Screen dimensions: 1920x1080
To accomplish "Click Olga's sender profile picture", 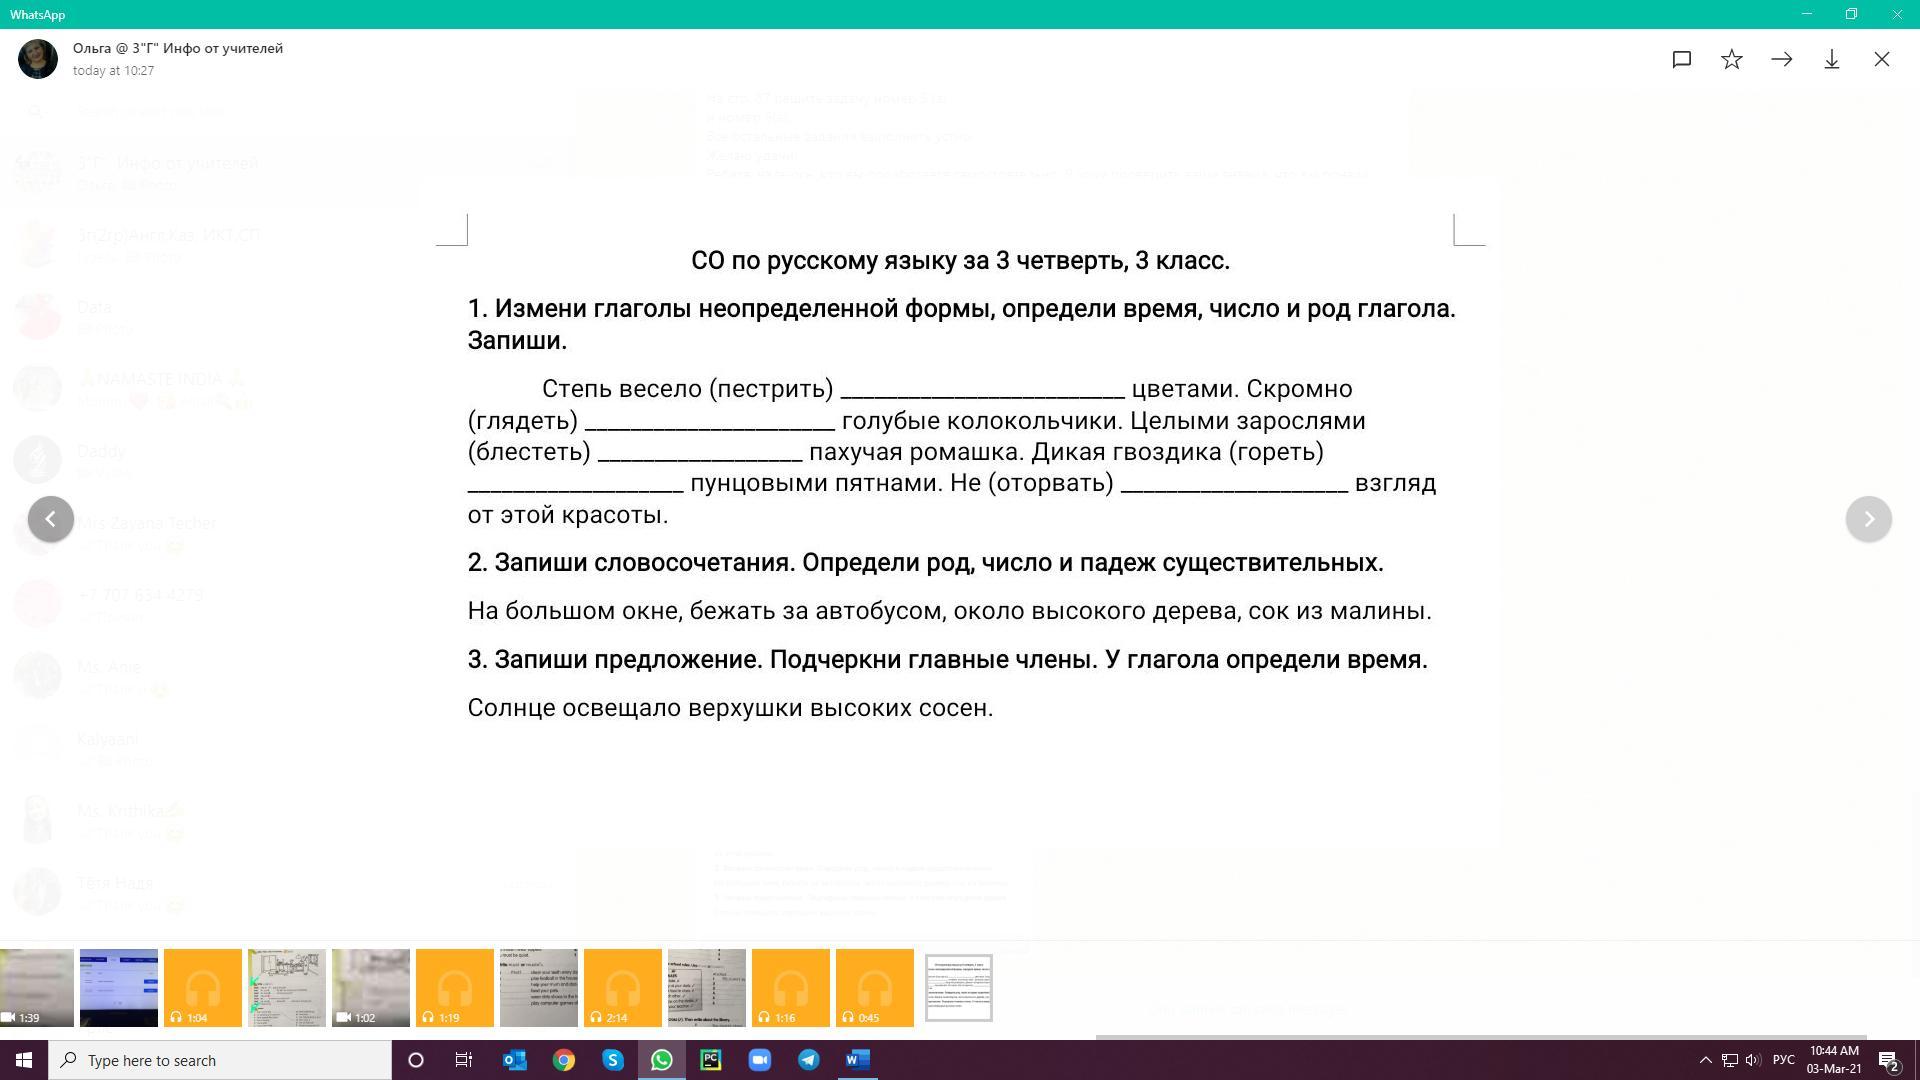I will coord(38,59).
